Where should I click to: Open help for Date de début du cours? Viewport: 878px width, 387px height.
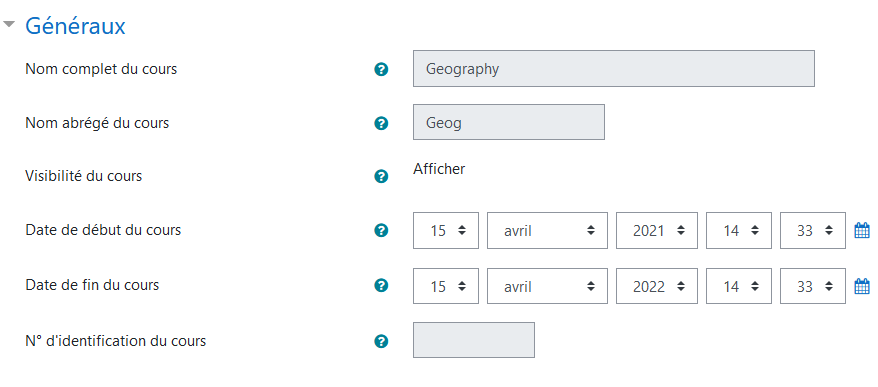(x=381, y=230)
